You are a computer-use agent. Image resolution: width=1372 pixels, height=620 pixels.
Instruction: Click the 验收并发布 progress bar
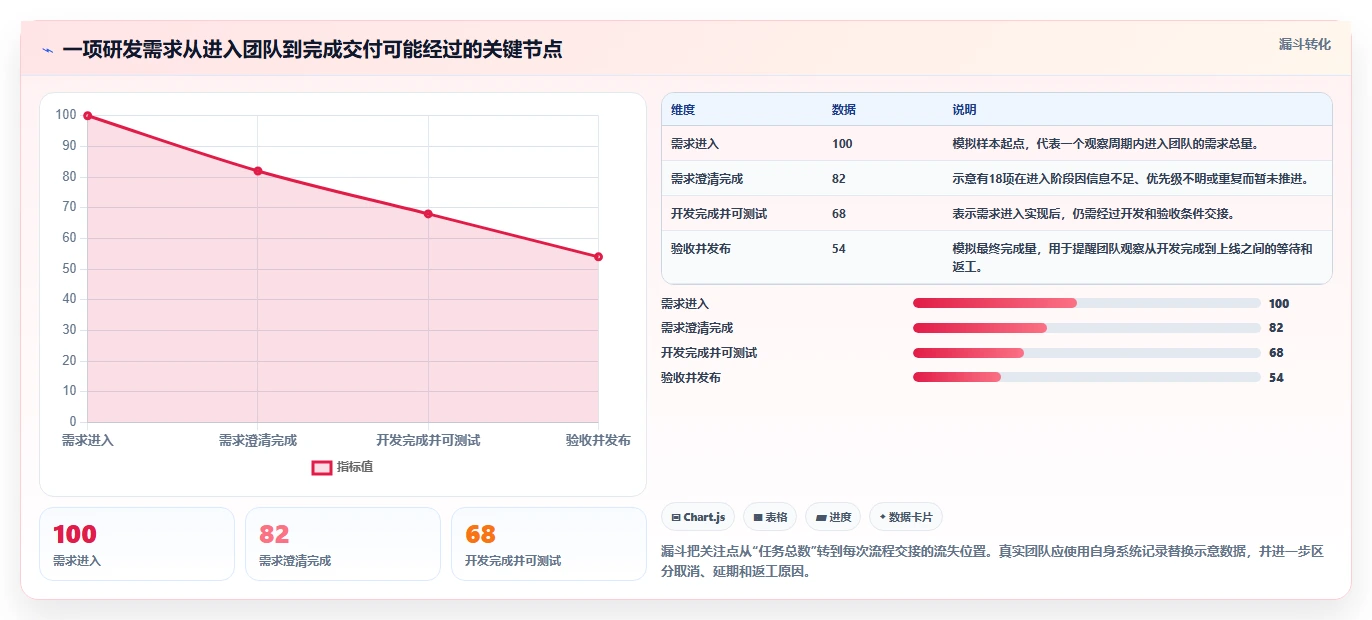point(1087,377)
